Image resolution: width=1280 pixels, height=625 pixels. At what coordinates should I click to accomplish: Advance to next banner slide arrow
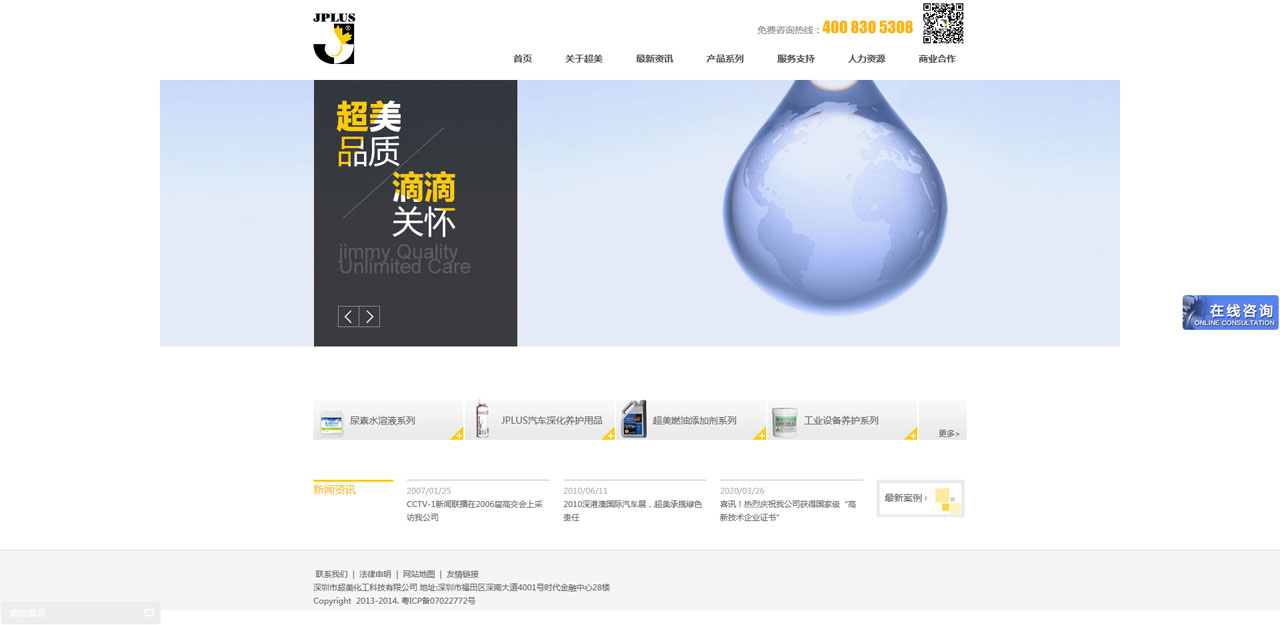370,316
